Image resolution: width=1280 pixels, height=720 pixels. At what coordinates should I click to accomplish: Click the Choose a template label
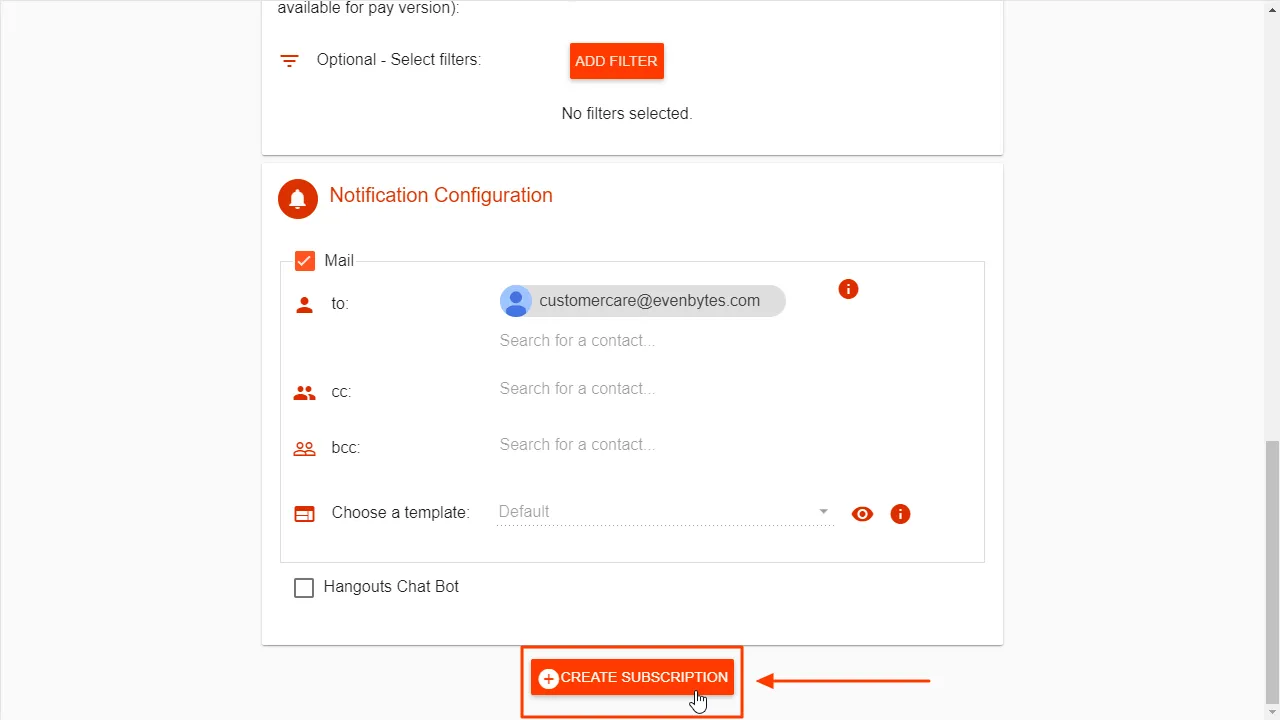tap(400, 513)
